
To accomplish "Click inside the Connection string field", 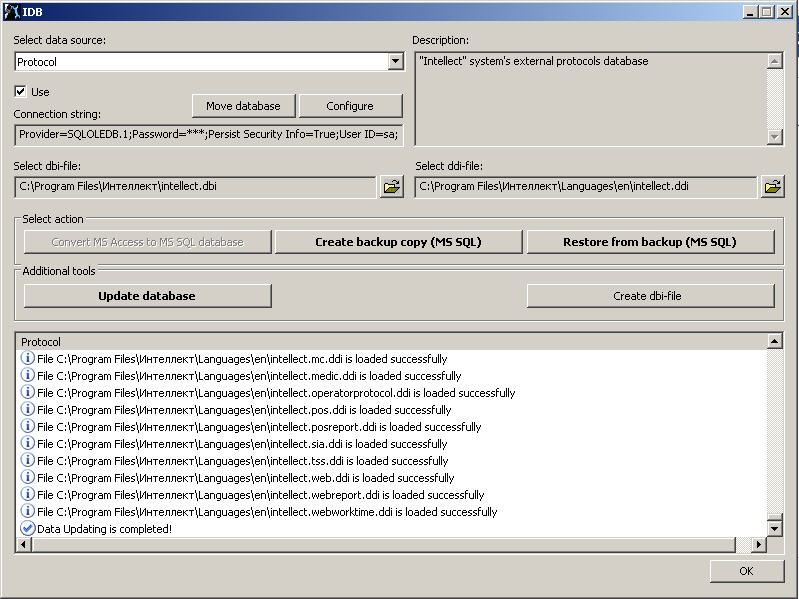I will pyautogui.click(x=208, y=134).
